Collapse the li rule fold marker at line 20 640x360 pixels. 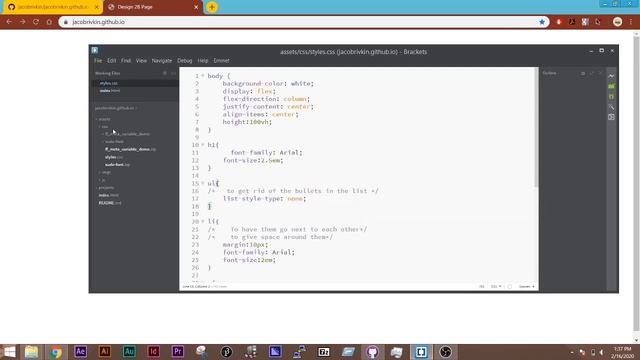(x=203, y=222)
